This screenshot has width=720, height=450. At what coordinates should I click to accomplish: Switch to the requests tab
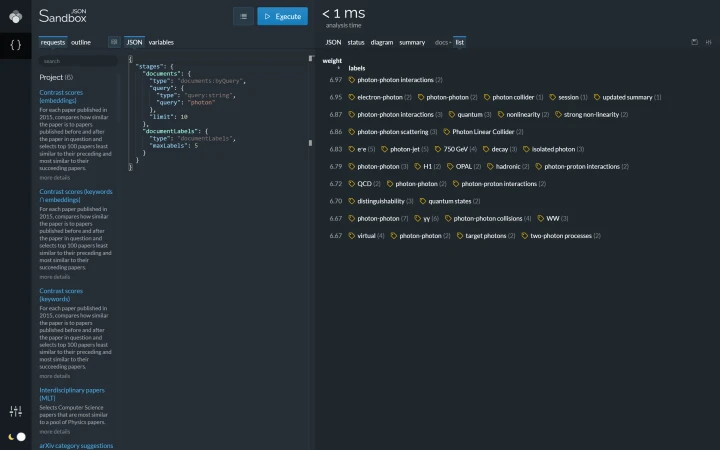click(x=53, y=42)
